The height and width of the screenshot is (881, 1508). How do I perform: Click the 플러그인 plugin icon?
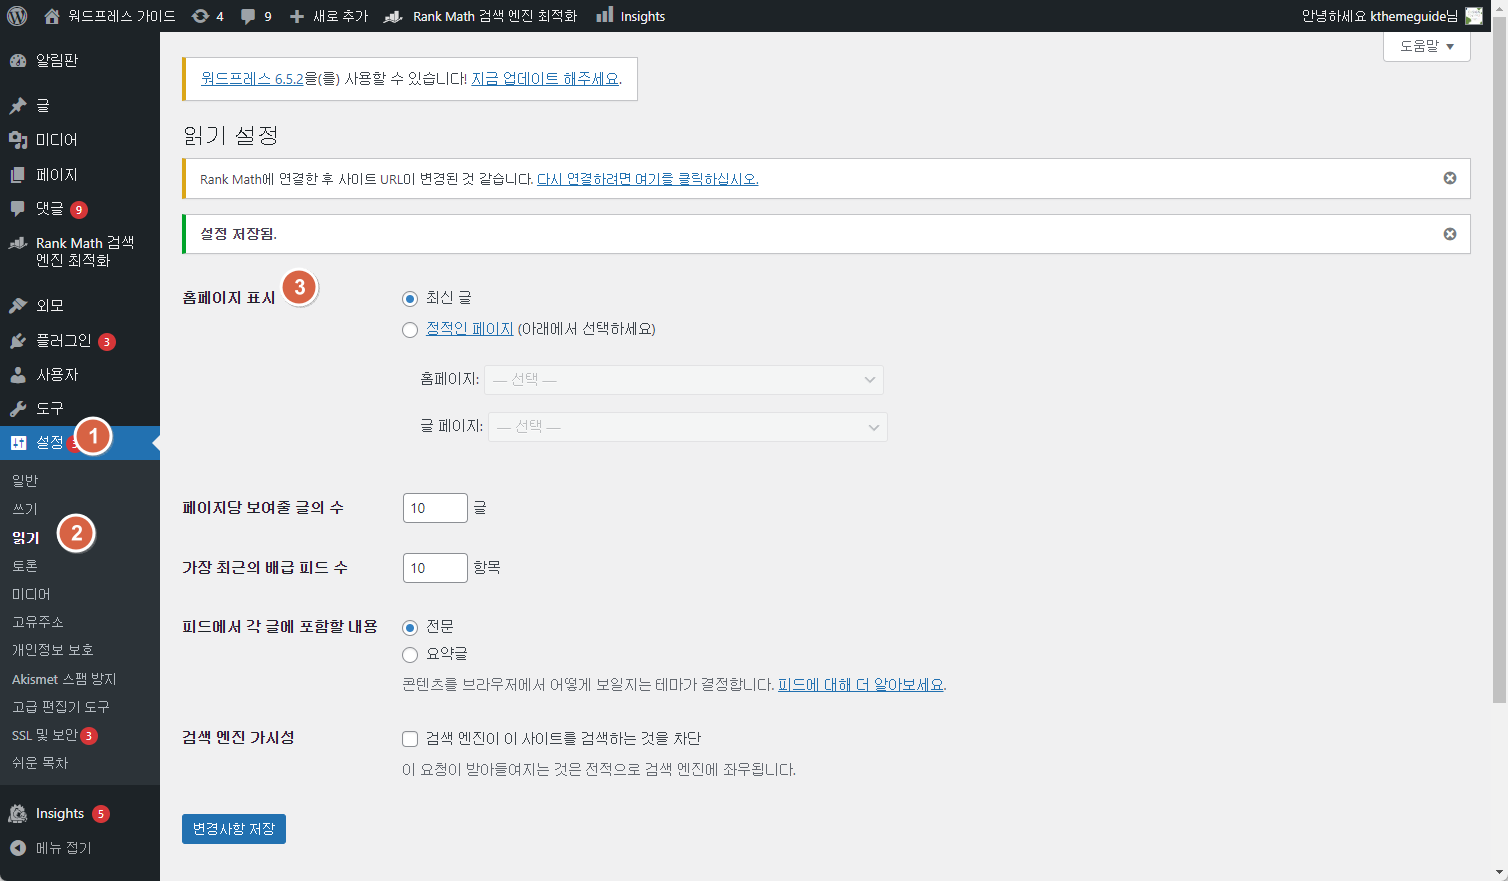[x=18, y=341]
